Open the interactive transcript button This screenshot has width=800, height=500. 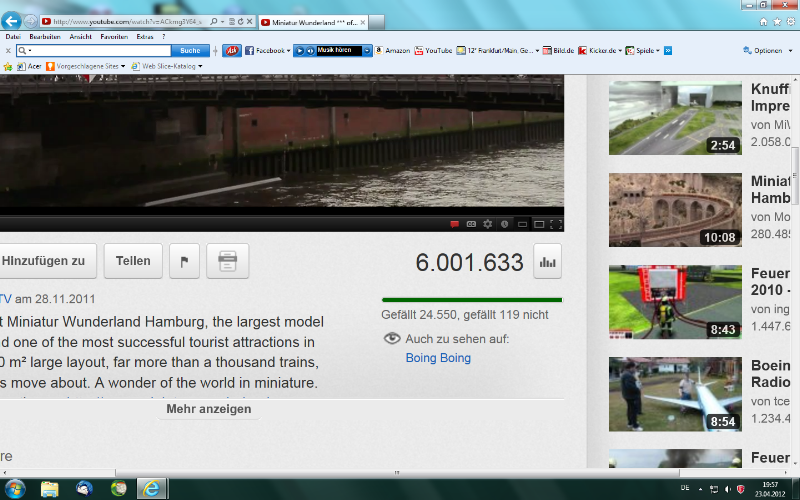[227, 261]
